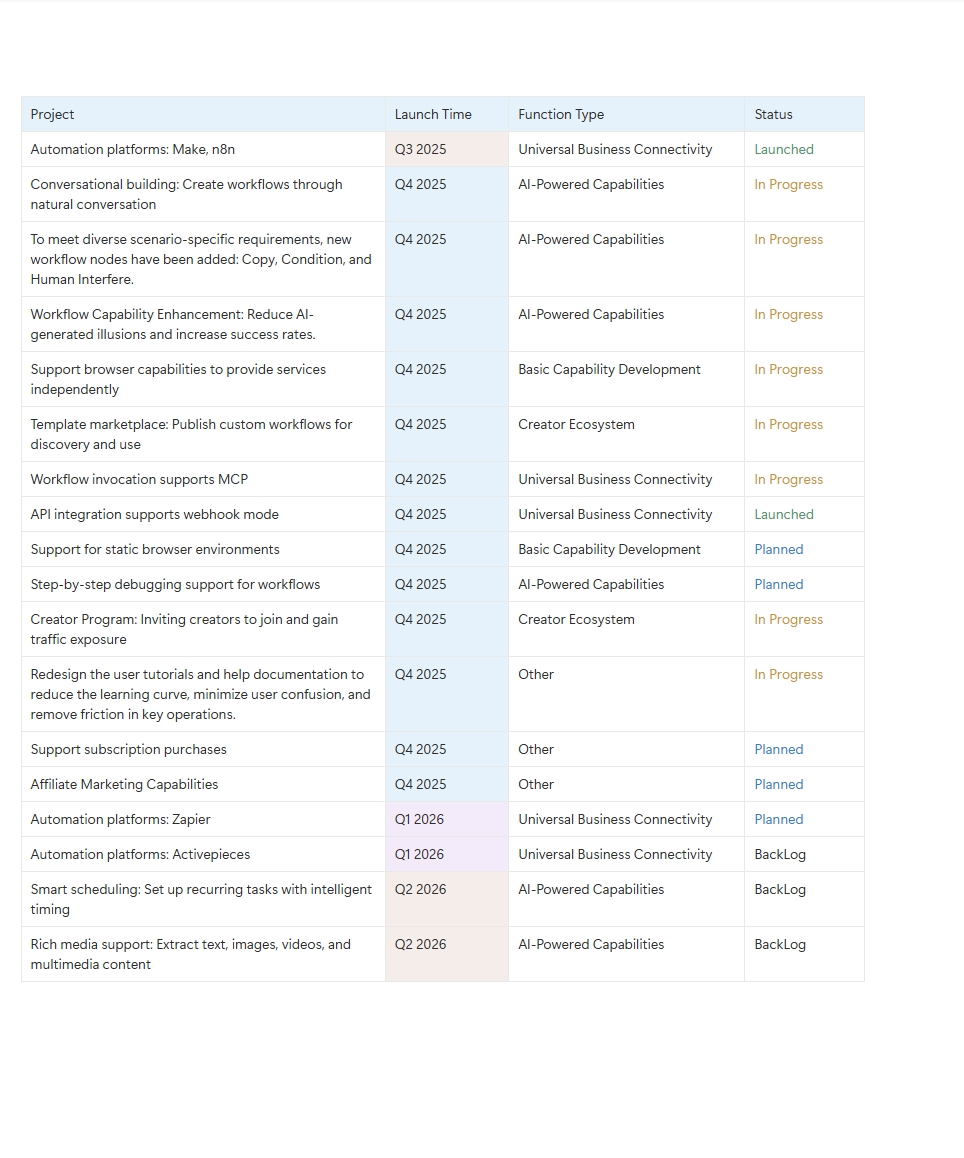Click the Launch Time column header

pos(433,114)
